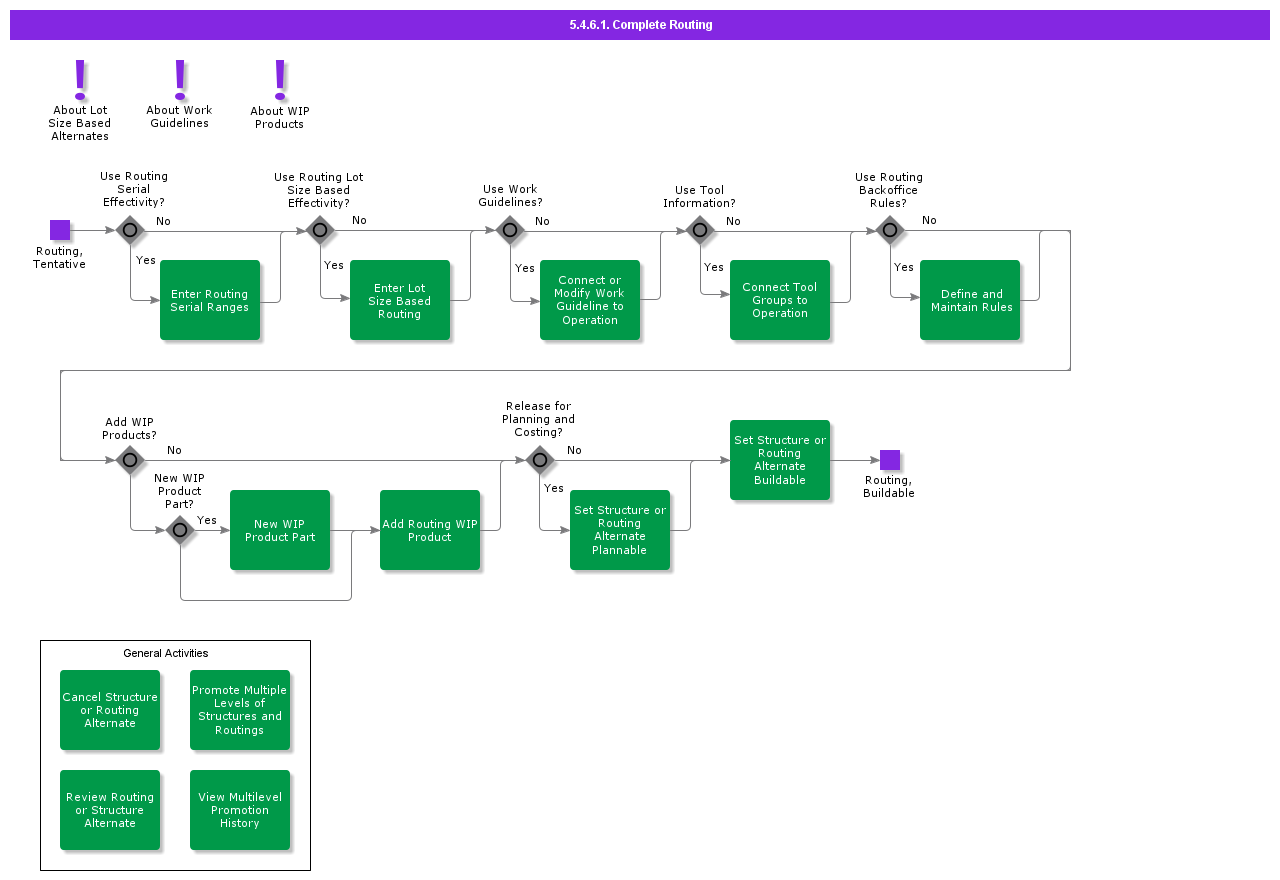The width and height of the screenshot is (1280, 880).
Task: Click the About Lot Size Based Alternates exclamation icon
Action: [x=80, y=79]
